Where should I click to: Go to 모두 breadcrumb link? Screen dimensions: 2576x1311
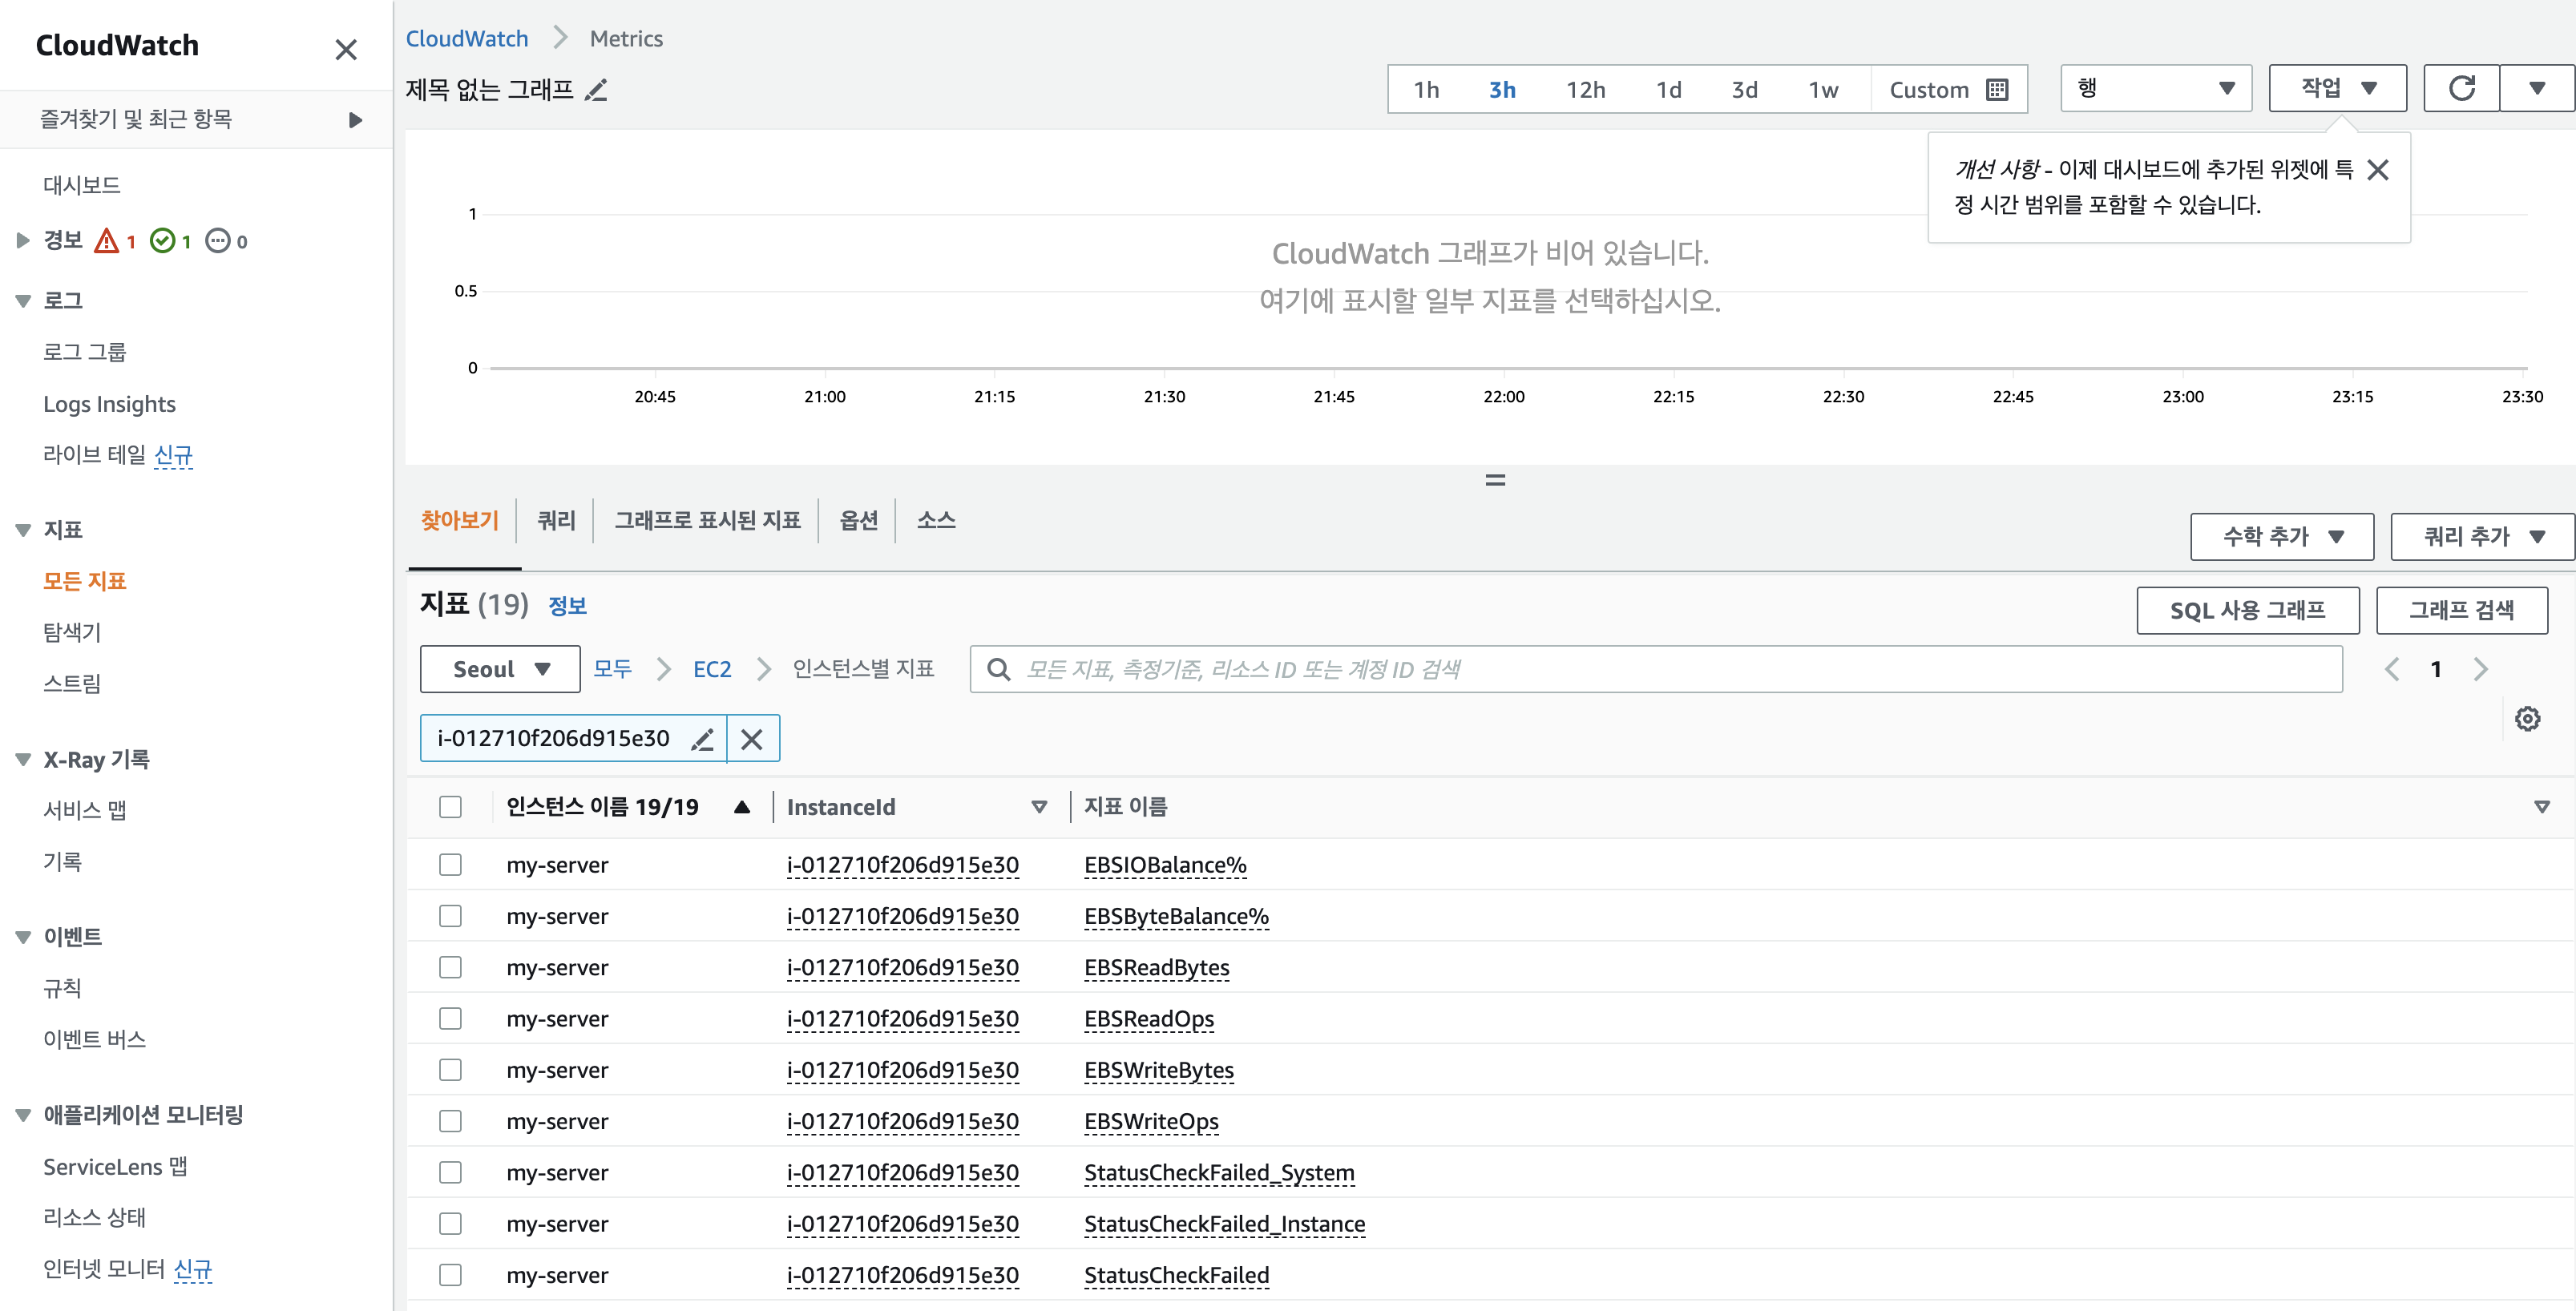[x=612, y=669]
